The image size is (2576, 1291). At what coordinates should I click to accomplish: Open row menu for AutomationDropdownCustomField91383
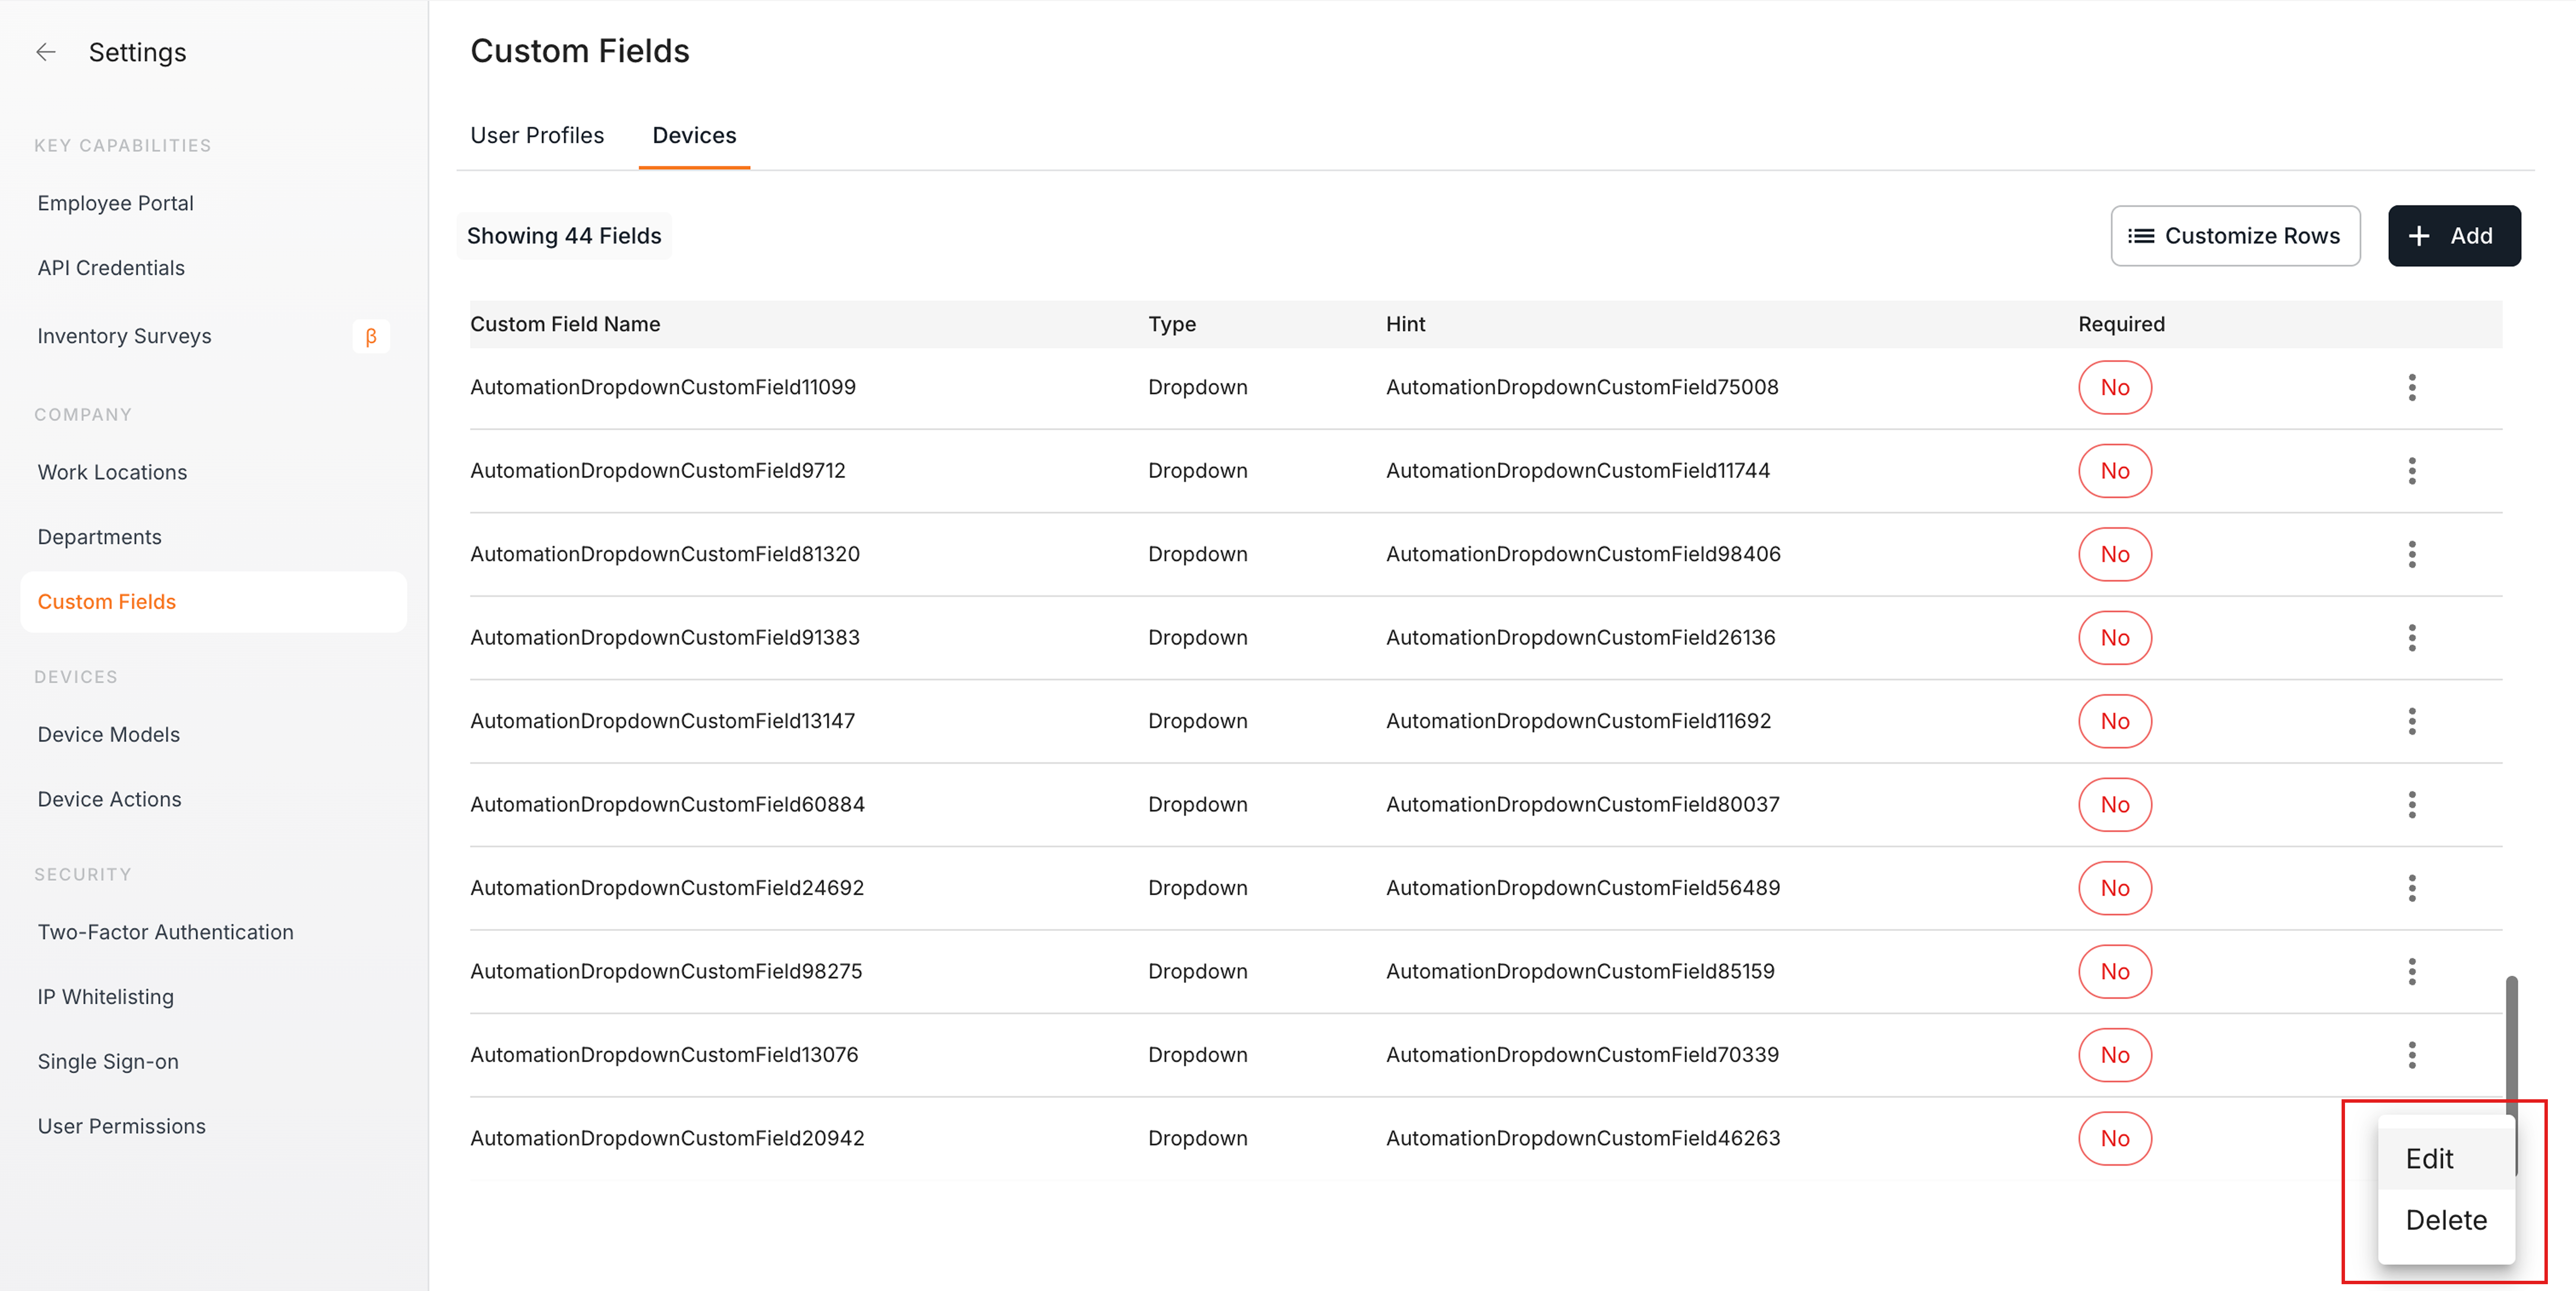point(2411,637)
